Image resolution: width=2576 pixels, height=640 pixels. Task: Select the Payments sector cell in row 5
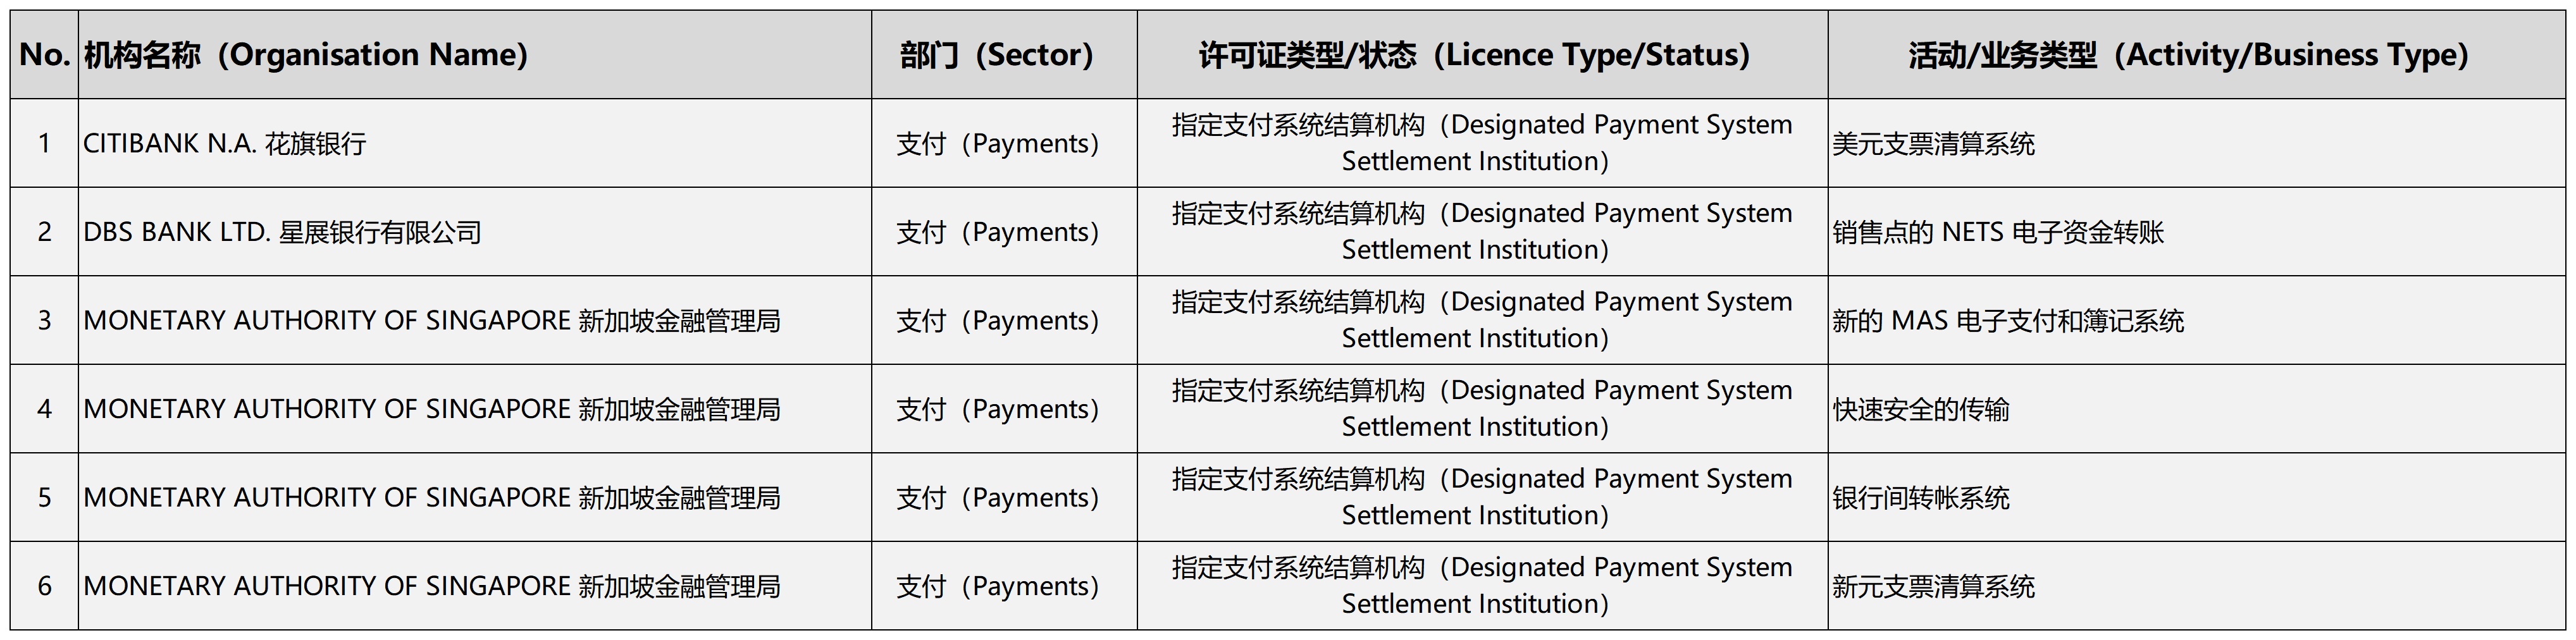tap(1004, 497)
